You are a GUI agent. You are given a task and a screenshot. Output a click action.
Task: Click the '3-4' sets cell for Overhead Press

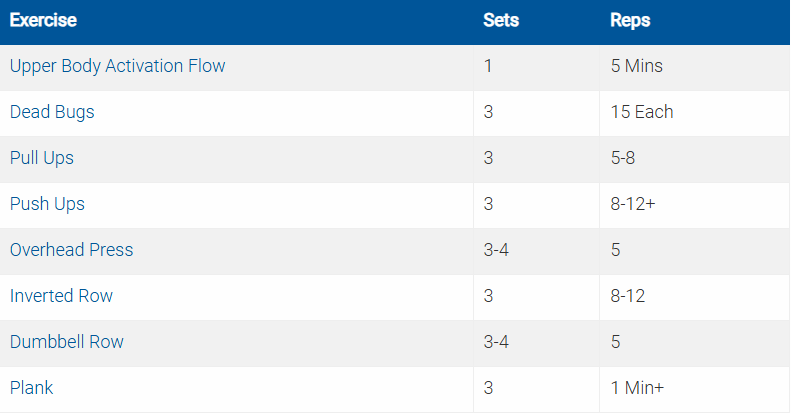[x=498, y=250]
